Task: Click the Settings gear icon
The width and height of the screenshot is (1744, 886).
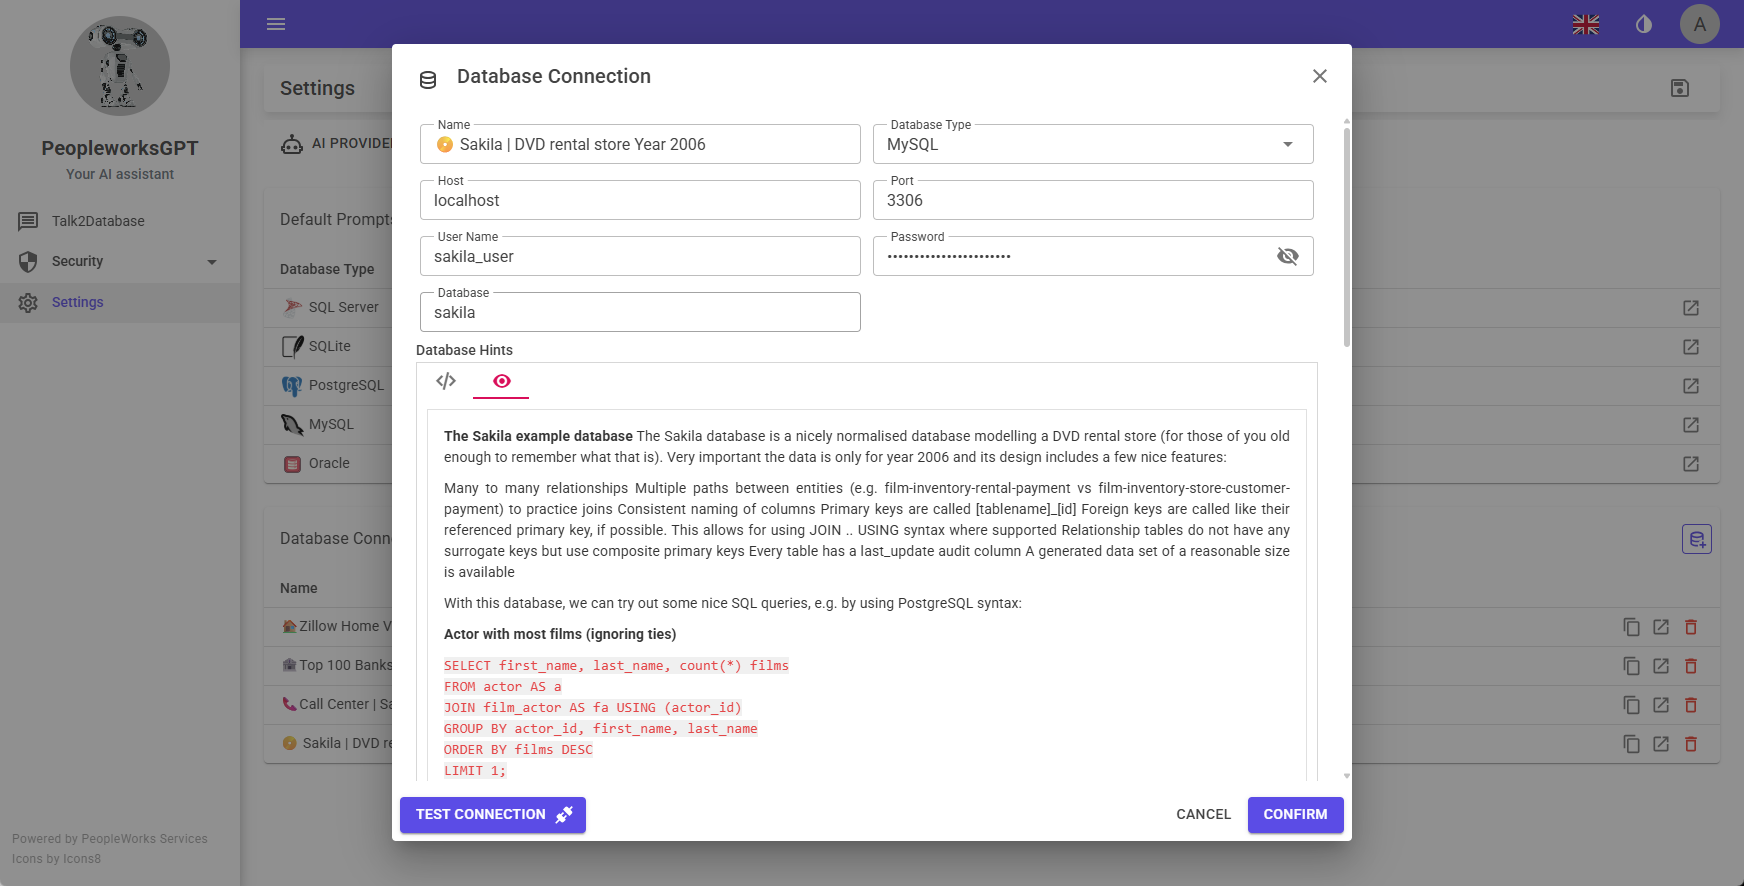Action: (x=28, y=302)
